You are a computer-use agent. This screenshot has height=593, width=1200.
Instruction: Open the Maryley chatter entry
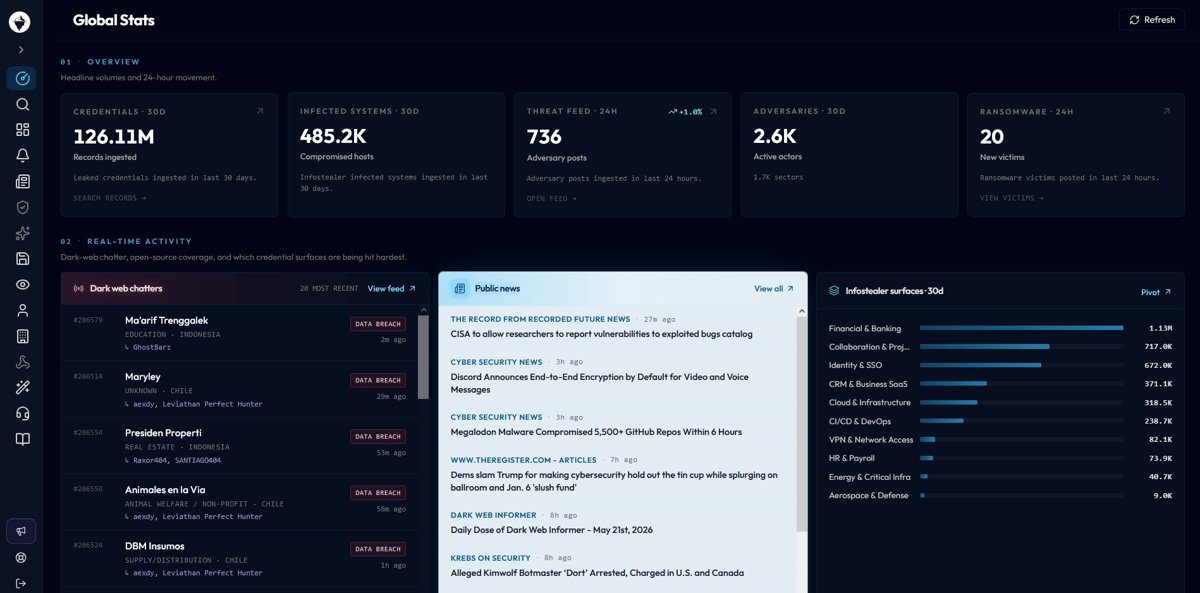(239, 389)
